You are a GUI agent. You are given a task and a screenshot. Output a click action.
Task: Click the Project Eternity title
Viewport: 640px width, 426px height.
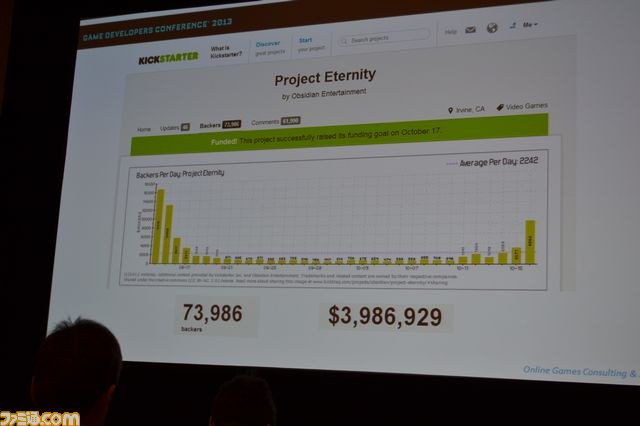(325, 77)
